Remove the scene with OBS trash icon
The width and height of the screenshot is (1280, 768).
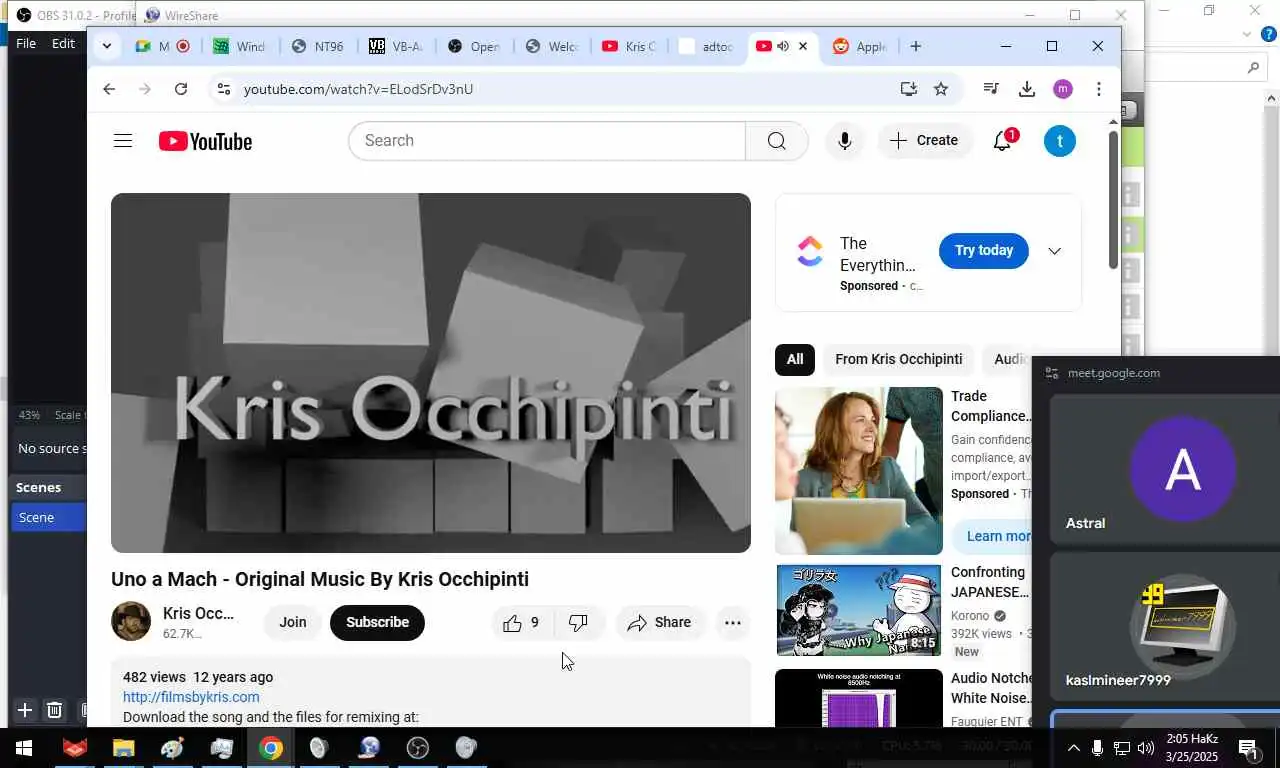pos(55,710)
